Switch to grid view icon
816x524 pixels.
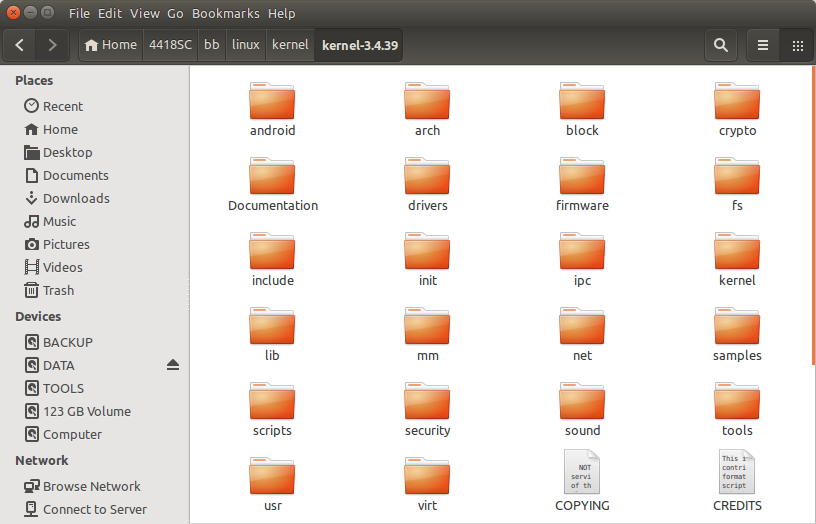797,45
